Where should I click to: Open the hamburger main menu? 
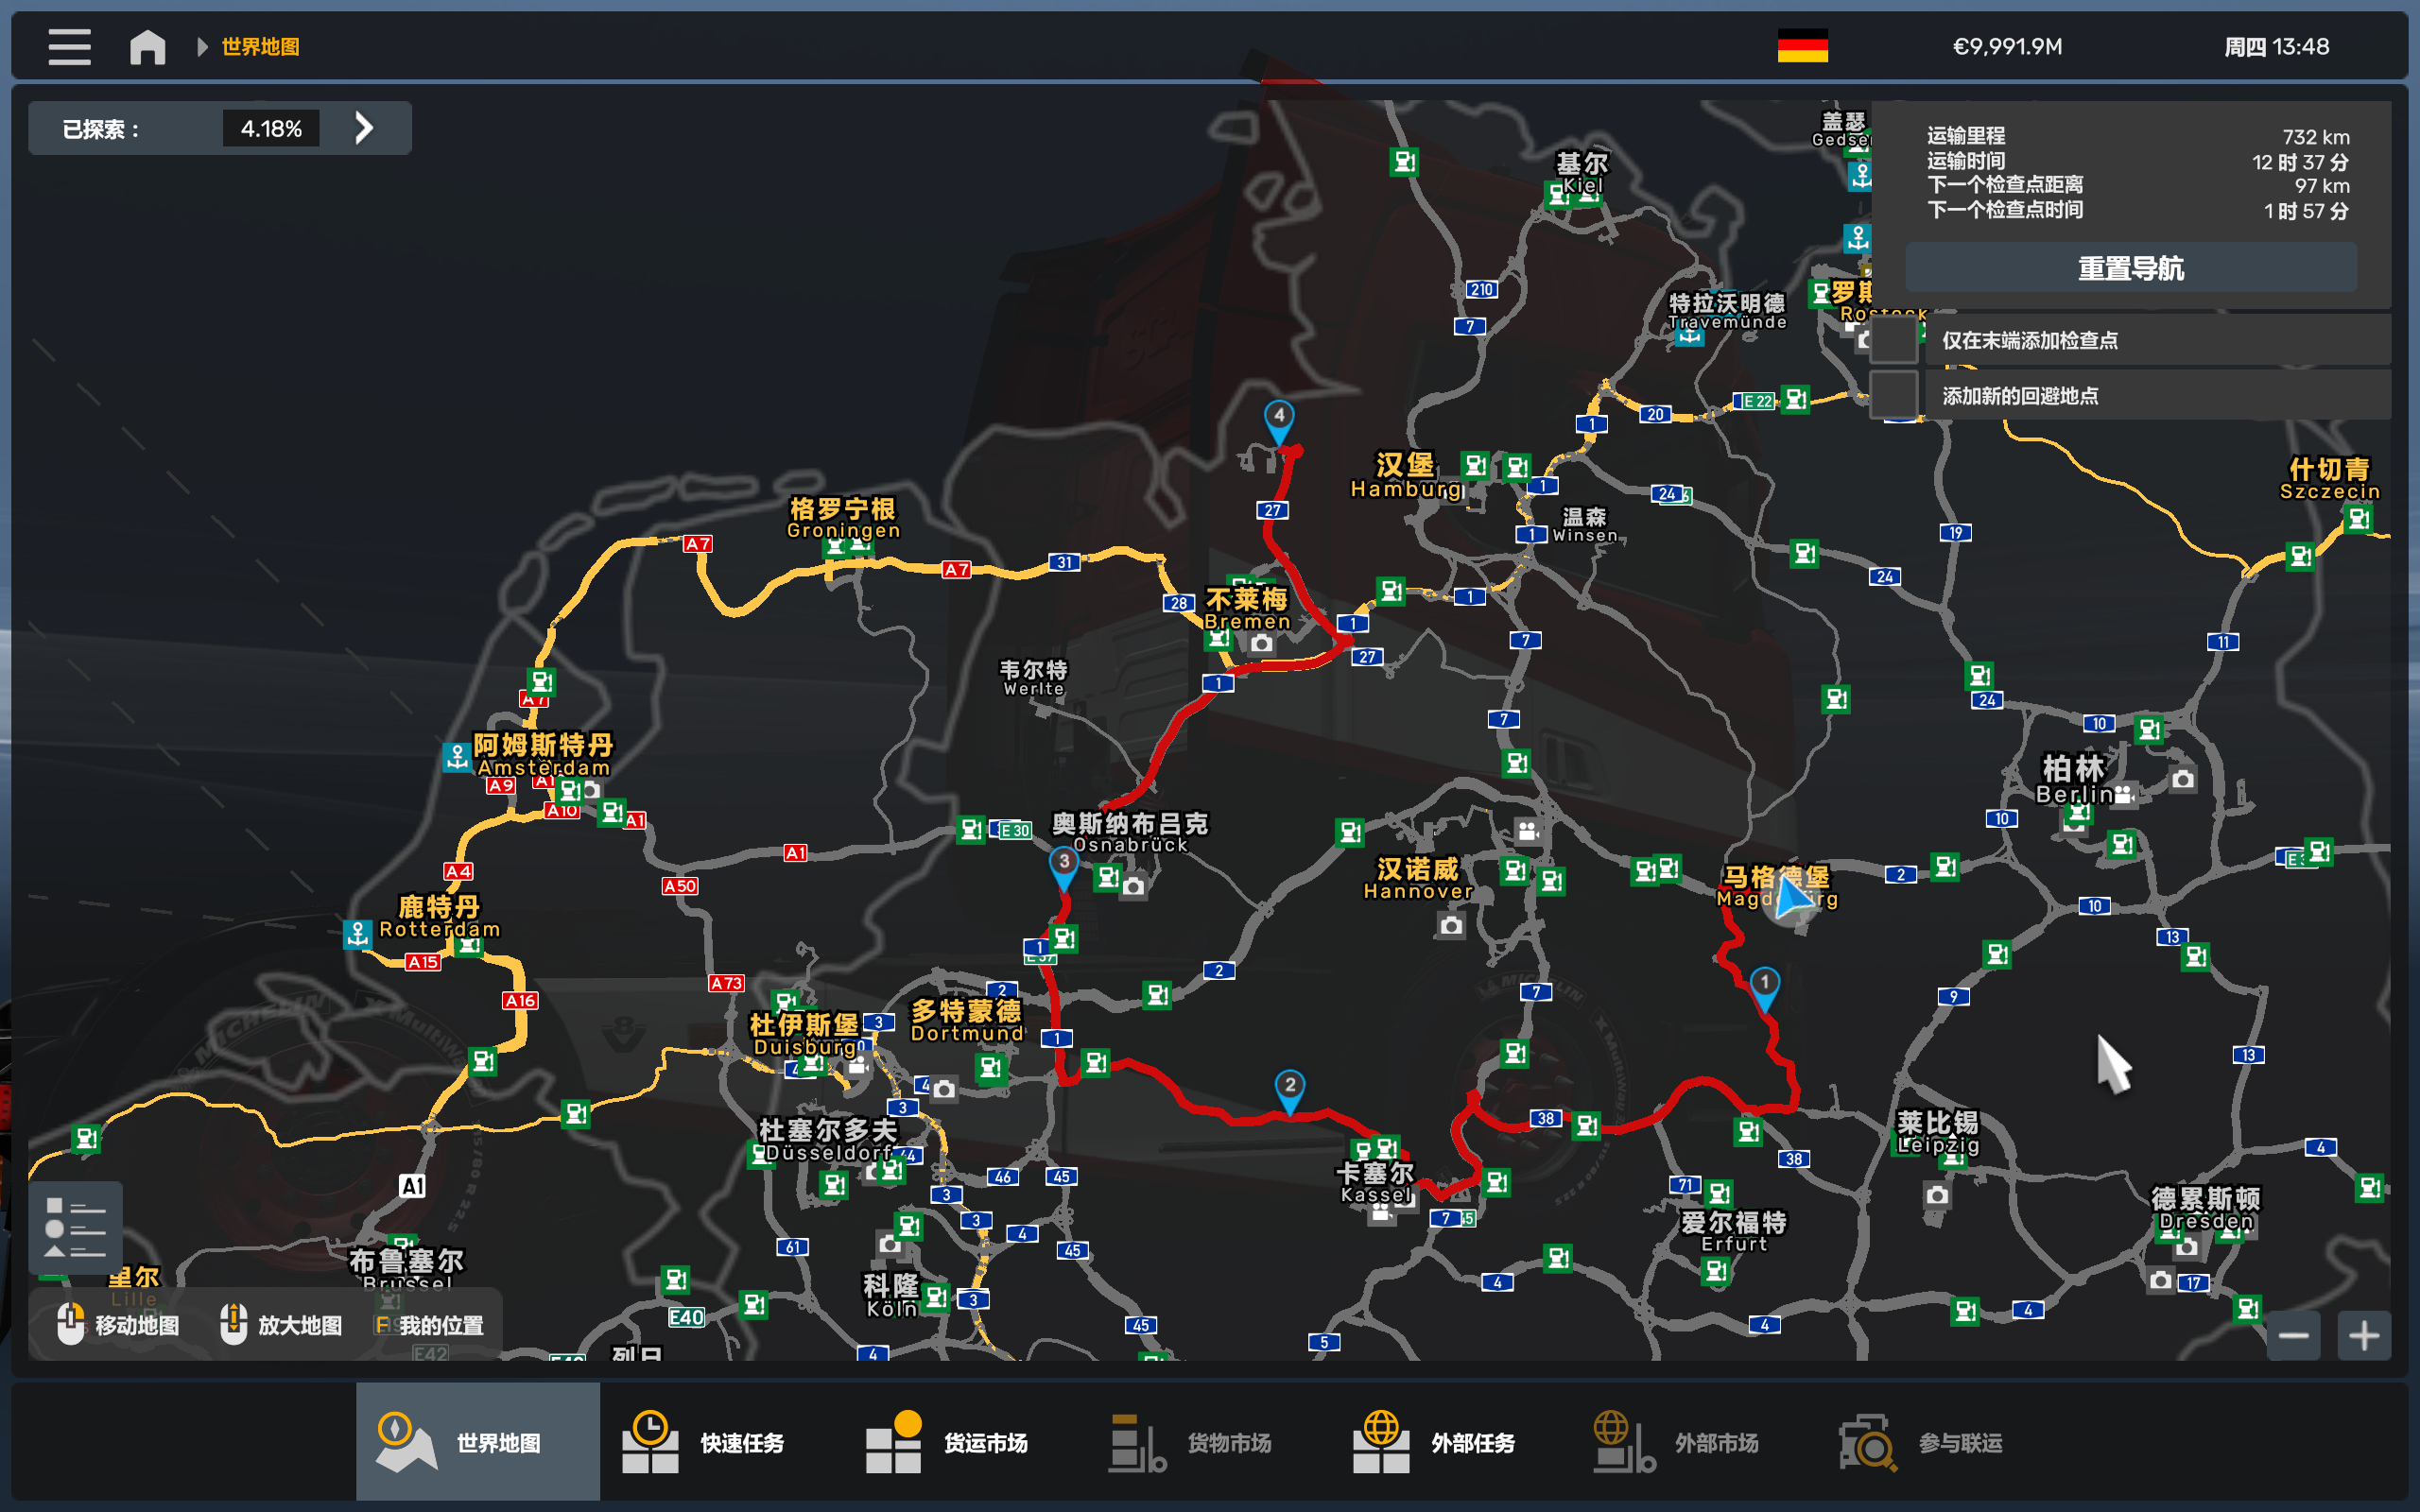[x=69, y=47]
